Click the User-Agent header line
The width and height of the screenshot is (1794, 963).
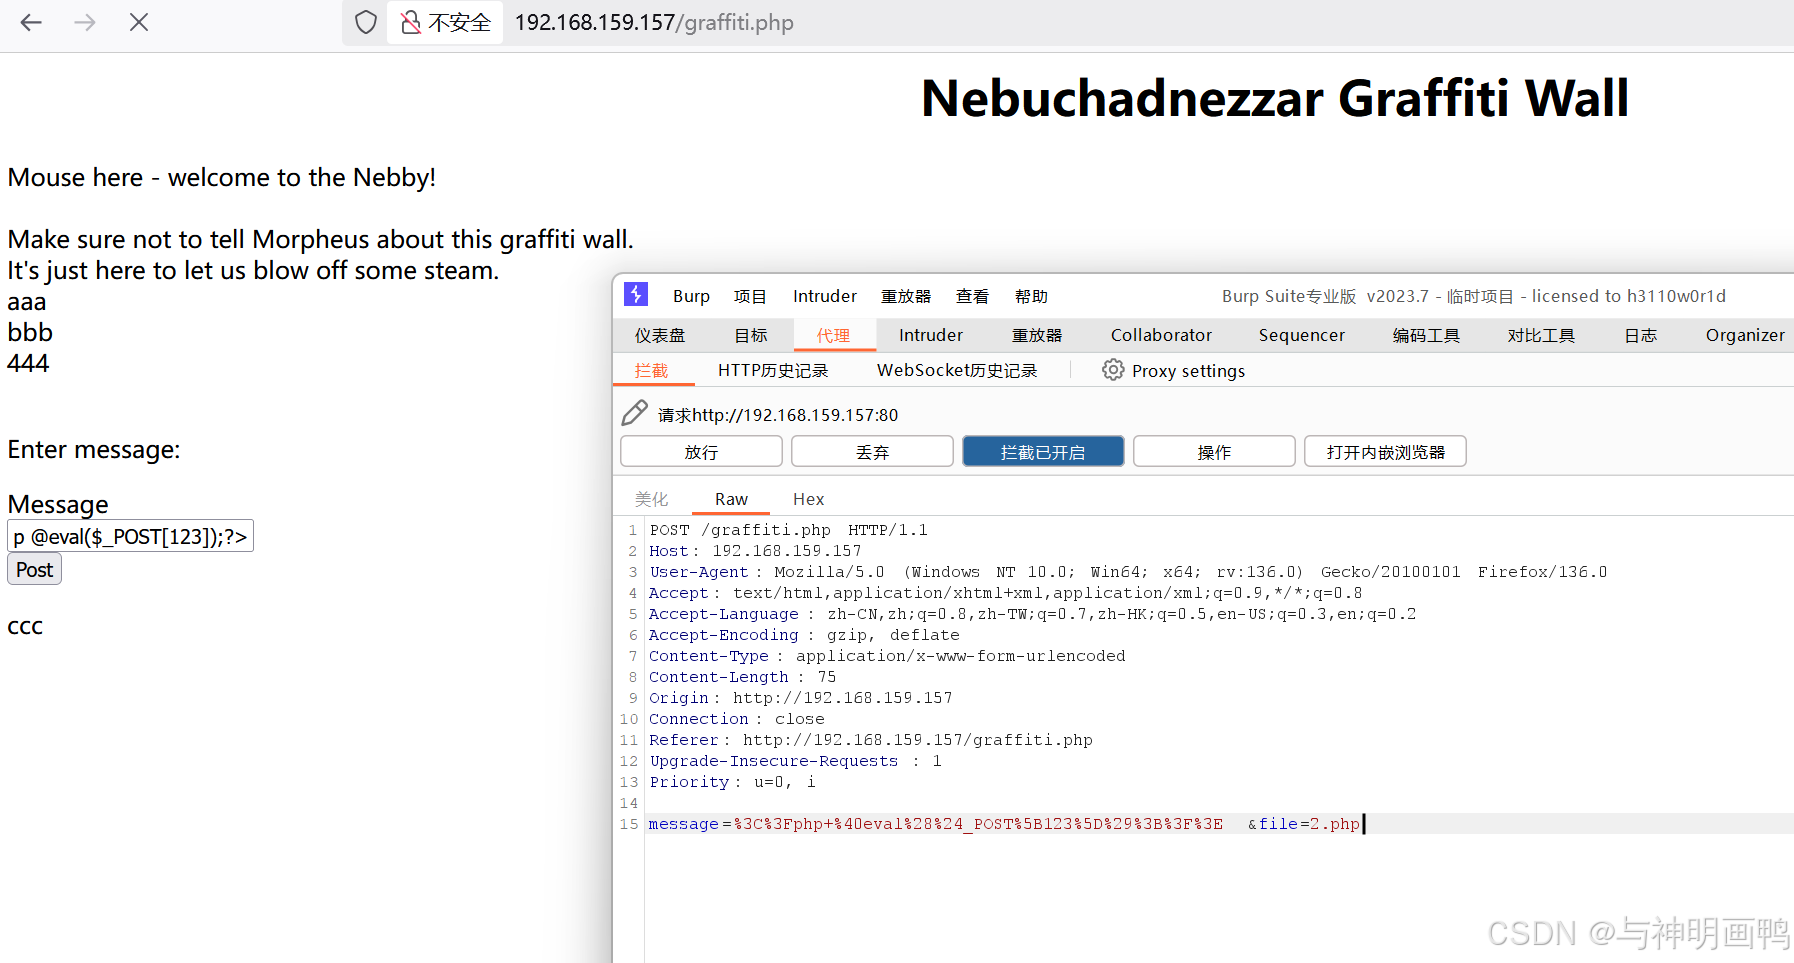1128,572
